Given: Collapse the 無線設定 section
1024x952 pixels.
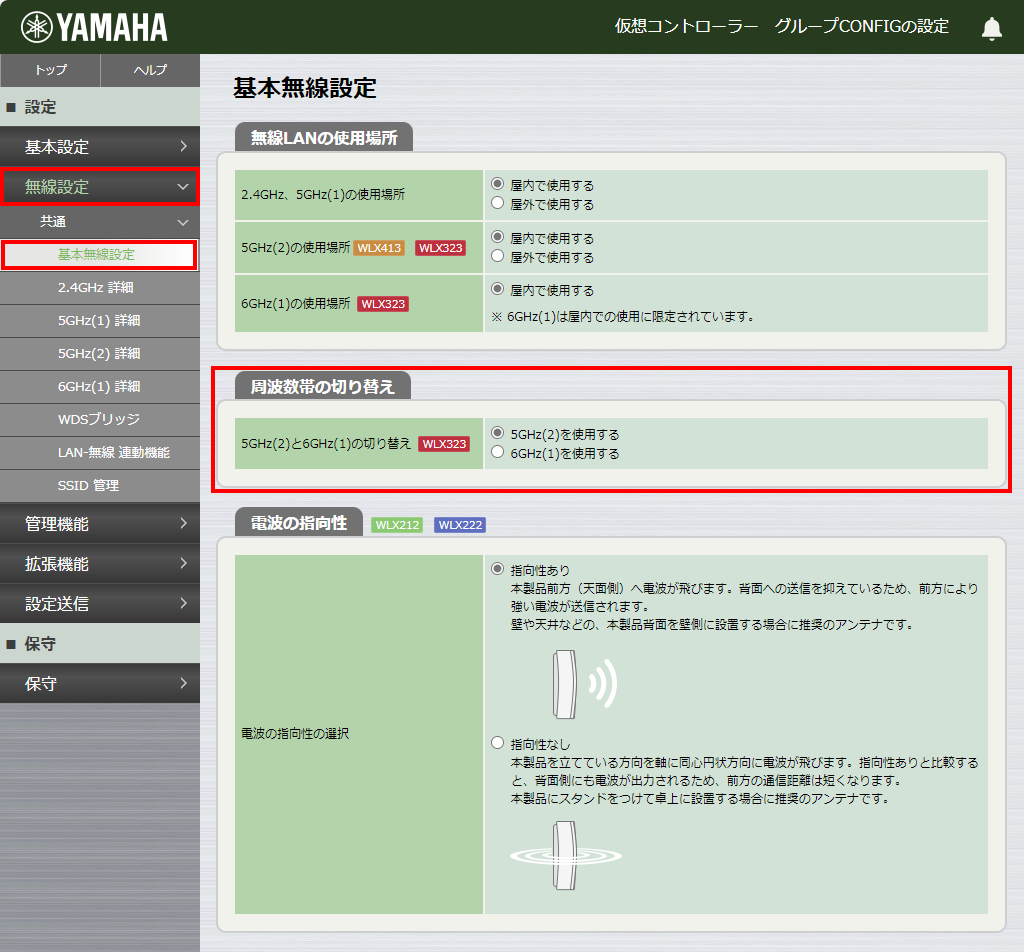Looking at the screenshot, I should point(99,186).
